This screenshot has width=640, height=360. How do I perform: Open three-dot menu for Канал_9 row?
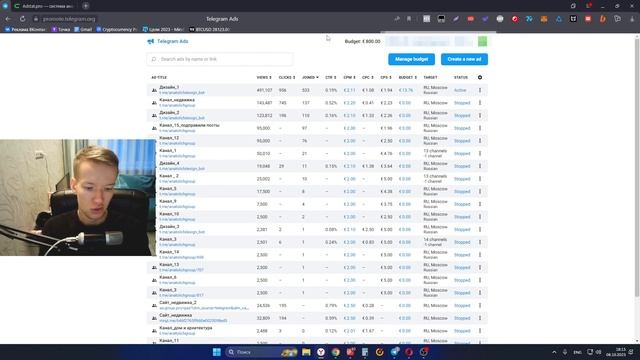[480, 204]
